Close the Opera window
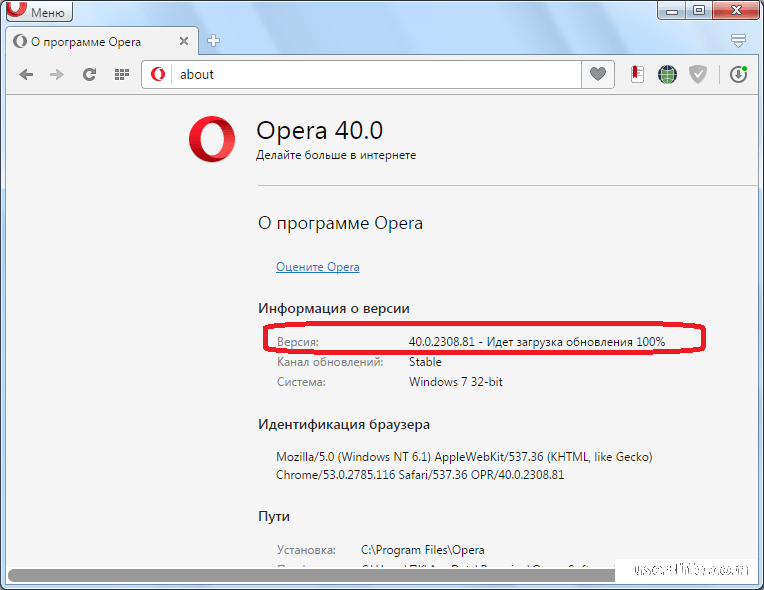Image resolution: width=764 pixels, height=590 pixels. click(736, 10)
